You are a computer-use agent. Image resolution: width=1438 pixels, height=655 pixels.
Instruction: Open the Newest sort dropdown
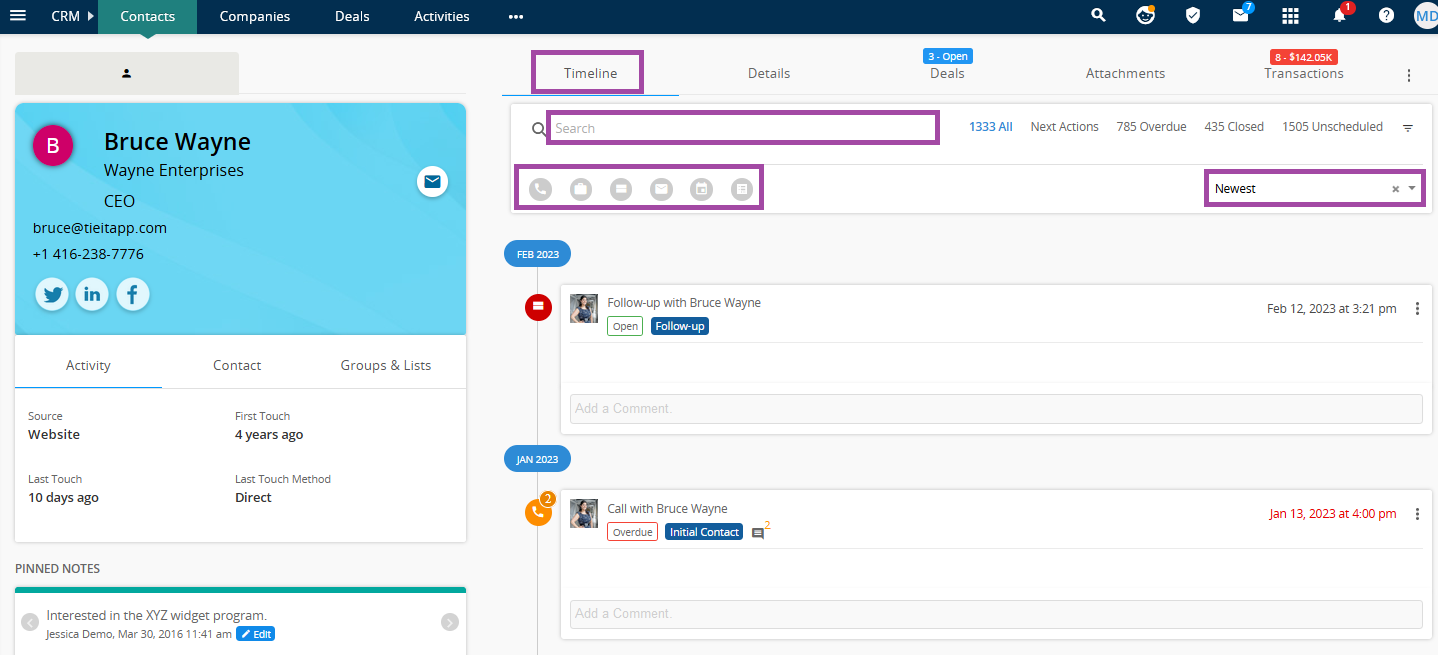click(1412, 189)
